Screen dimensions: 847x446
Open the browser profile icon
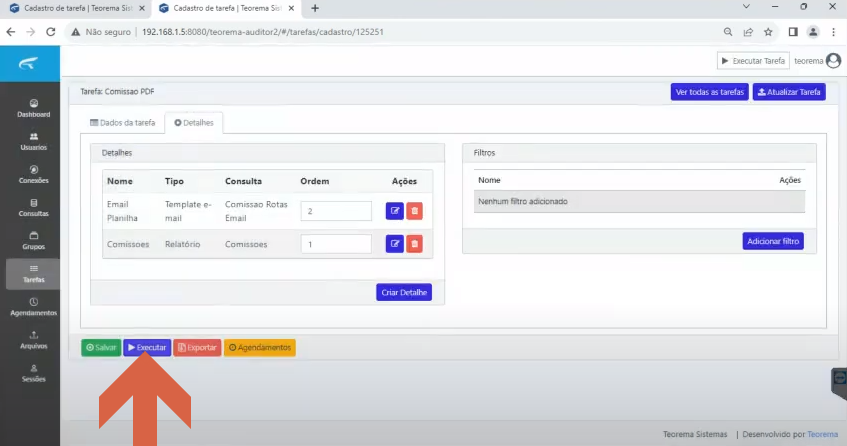tap(813, 32)
